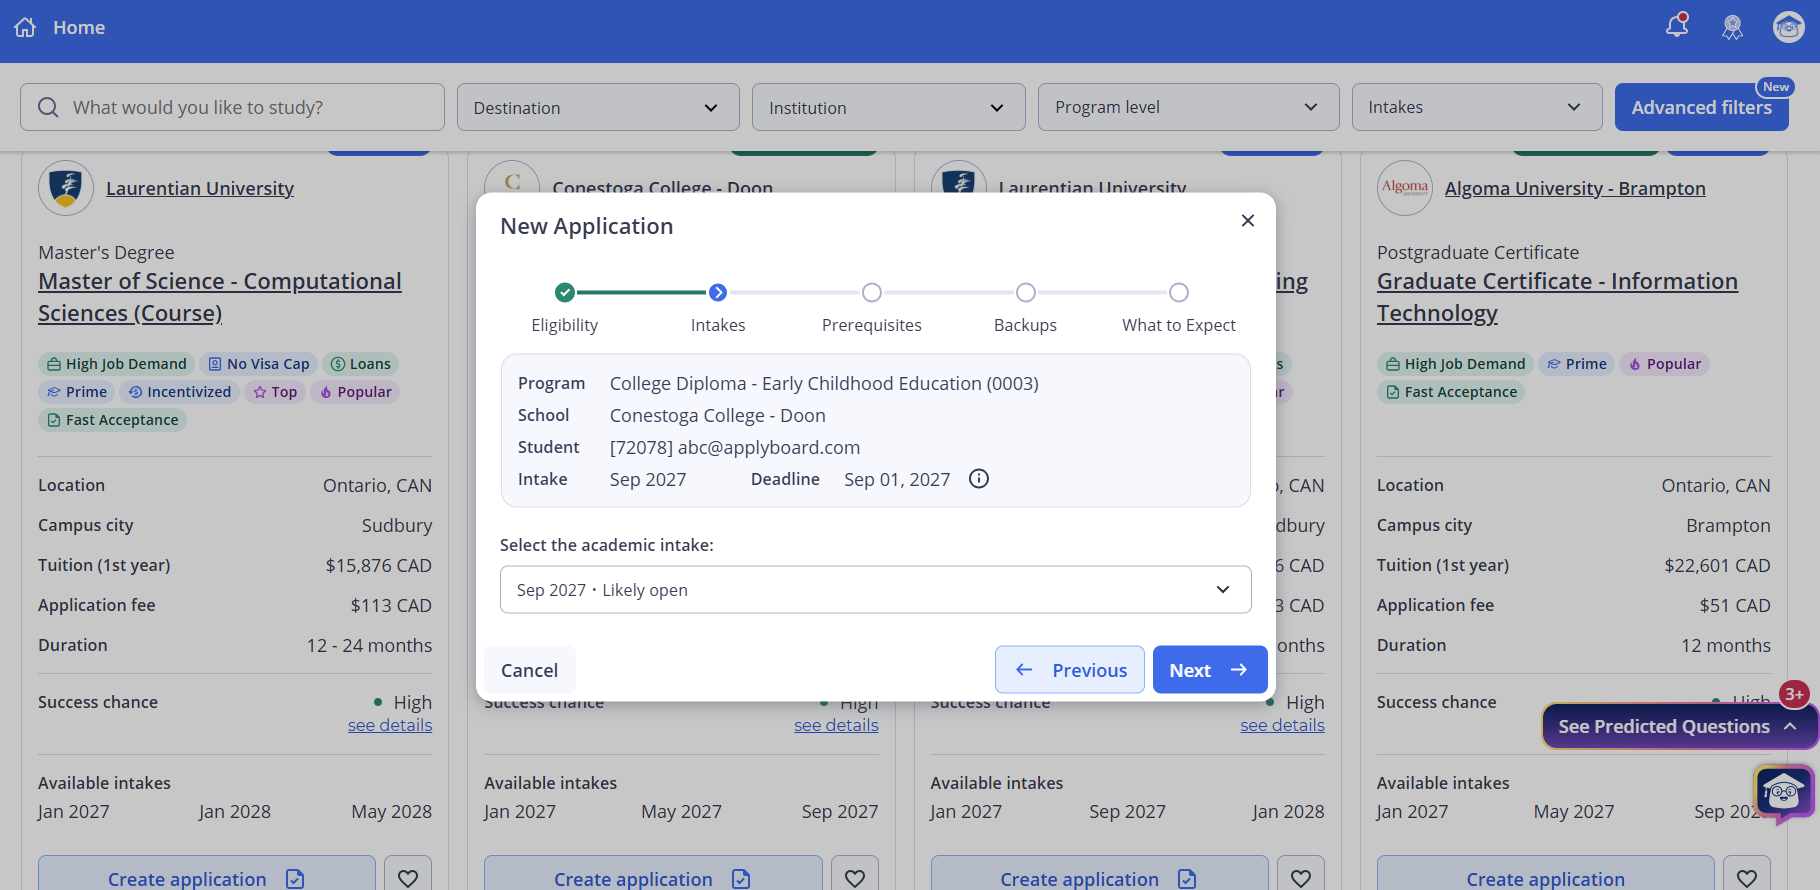1820x890 pixels.
Task: Click the search magnifier icon
Action: click(48, 107)
